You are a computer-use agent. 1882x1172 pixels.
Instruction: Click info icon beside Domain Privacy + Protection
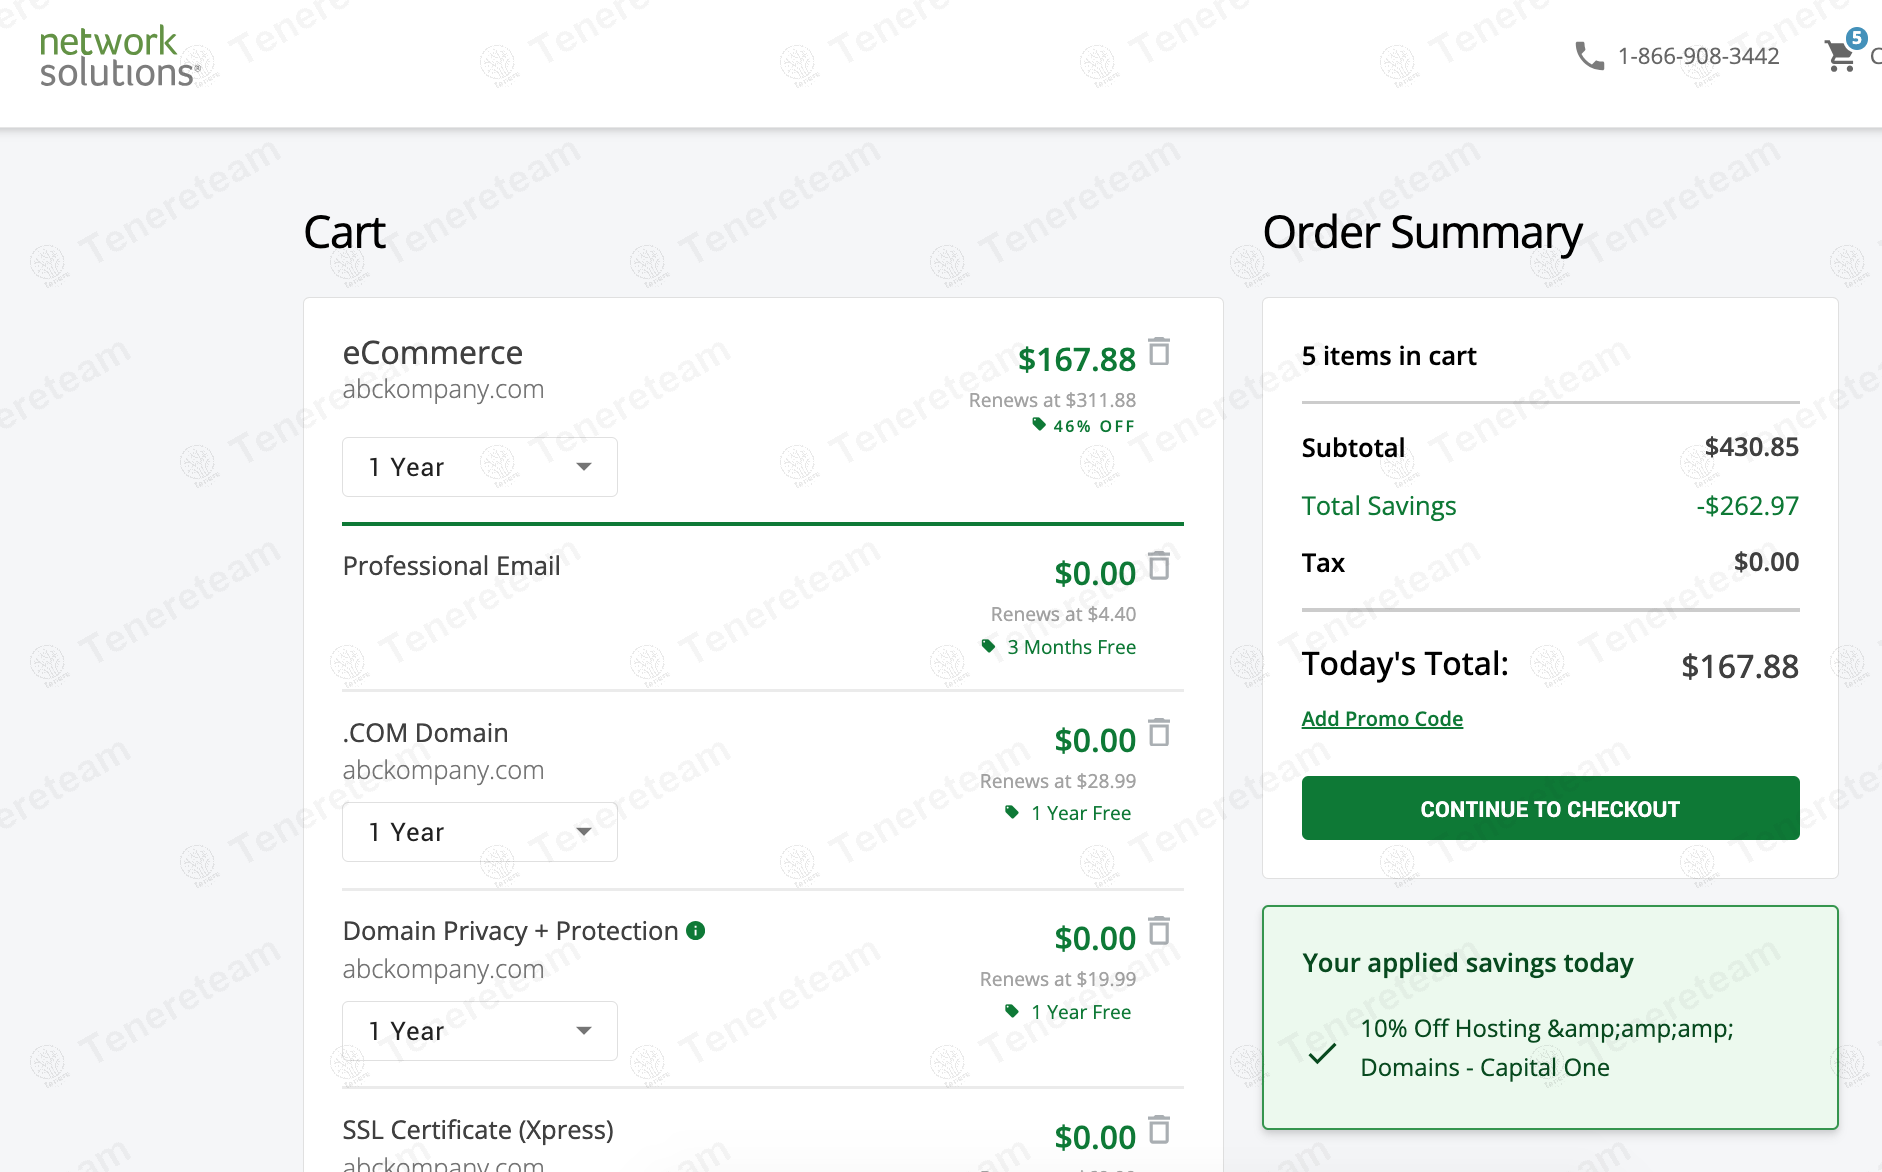click(x=696, y=931)
